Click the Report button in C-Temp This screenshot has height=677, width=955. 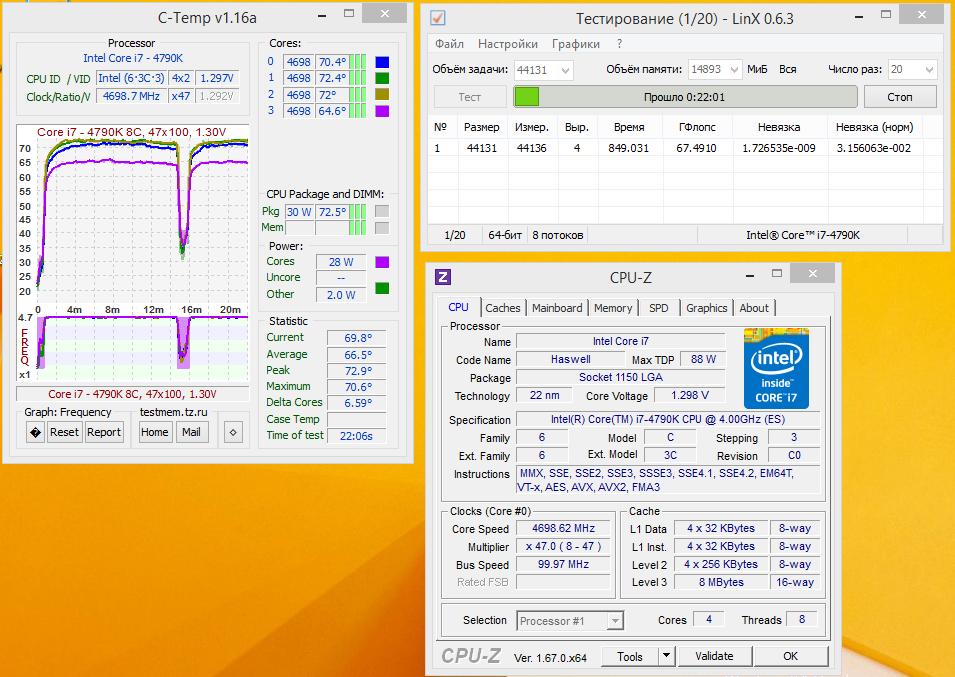(104, 432)
